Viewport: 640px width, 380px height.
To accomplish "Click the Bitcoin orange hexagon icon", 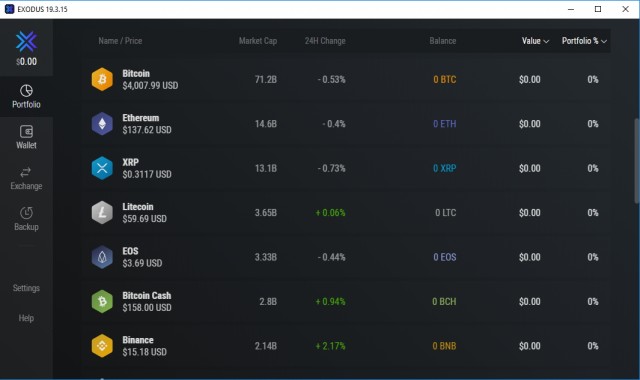I will 102,79.
